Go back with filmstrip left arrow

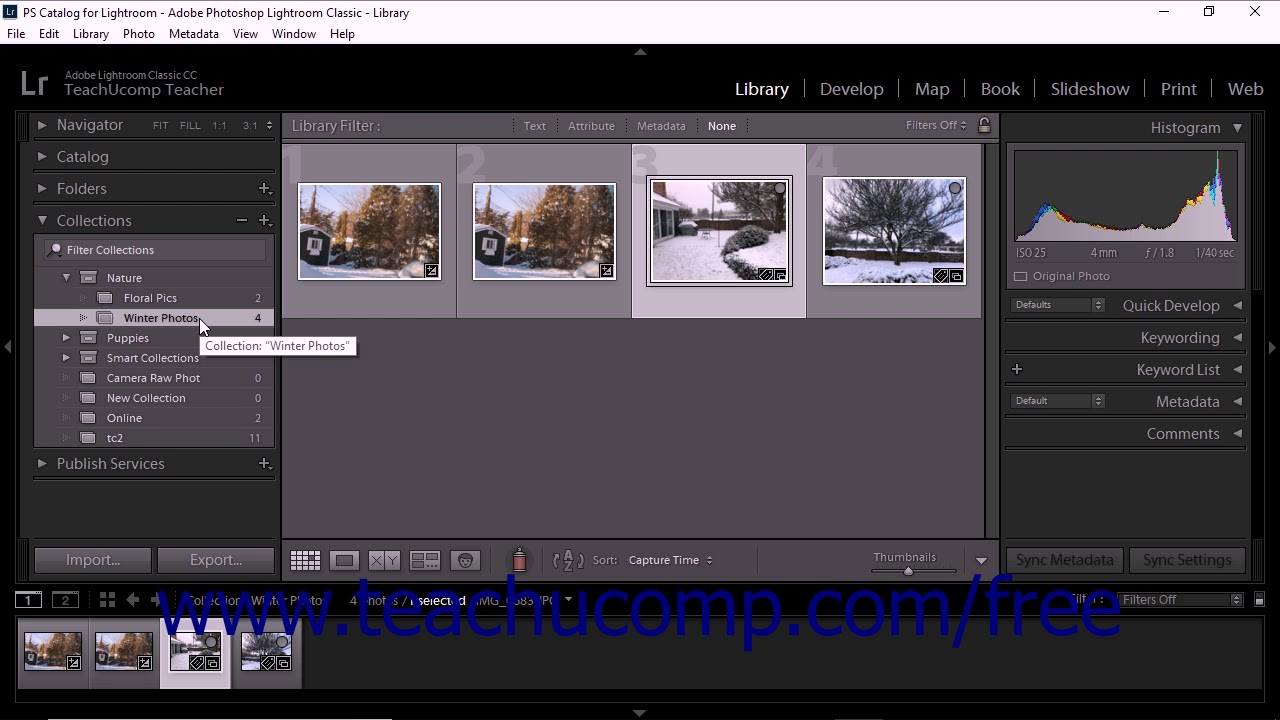pyautogui.click(x=132, y=600)
